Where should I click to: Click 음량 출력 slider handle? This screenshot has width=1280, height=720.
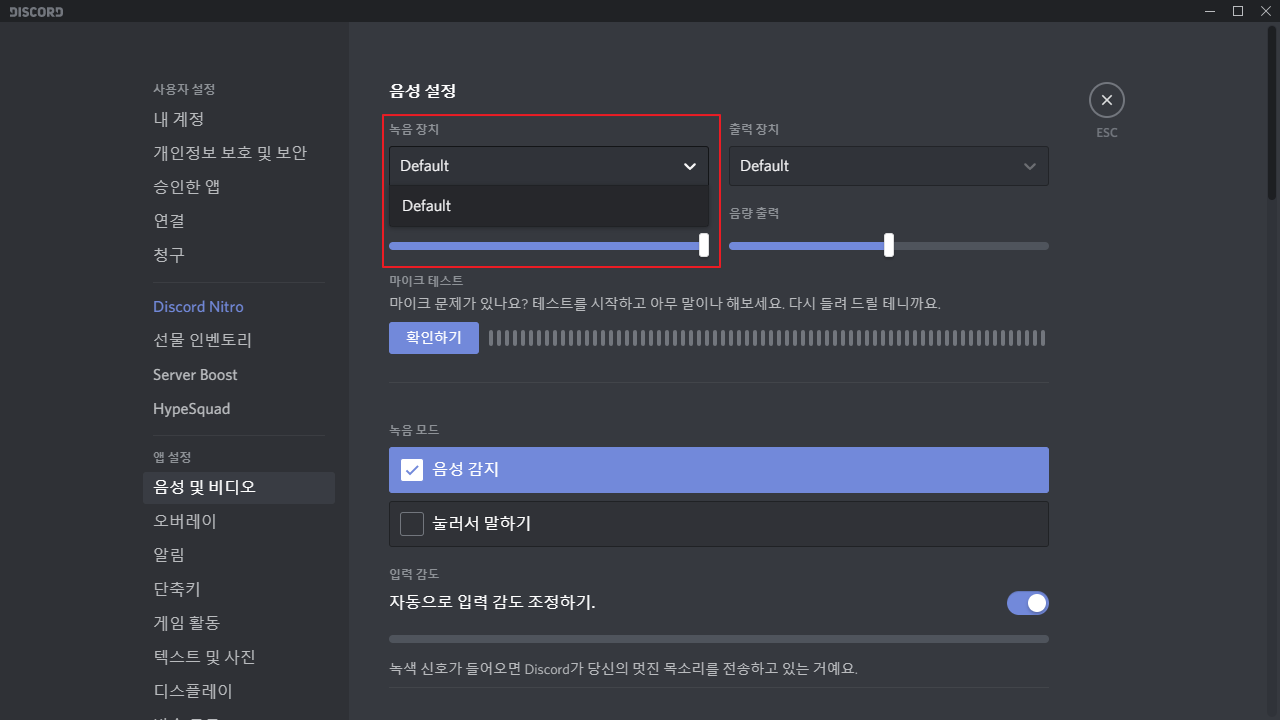[x=889, y=245]
